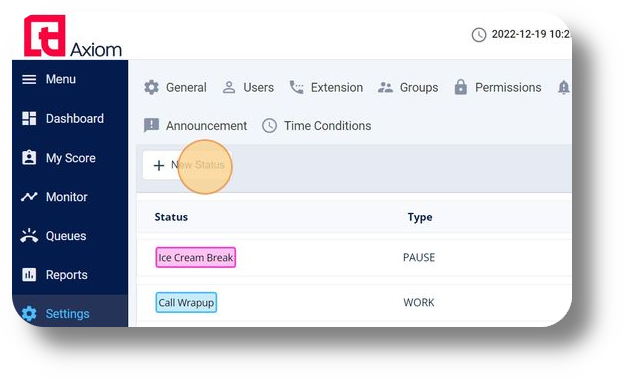This screenshot has width=624, height=379.
Task: Select the blue Call Wrapup status
Action: 186,303
